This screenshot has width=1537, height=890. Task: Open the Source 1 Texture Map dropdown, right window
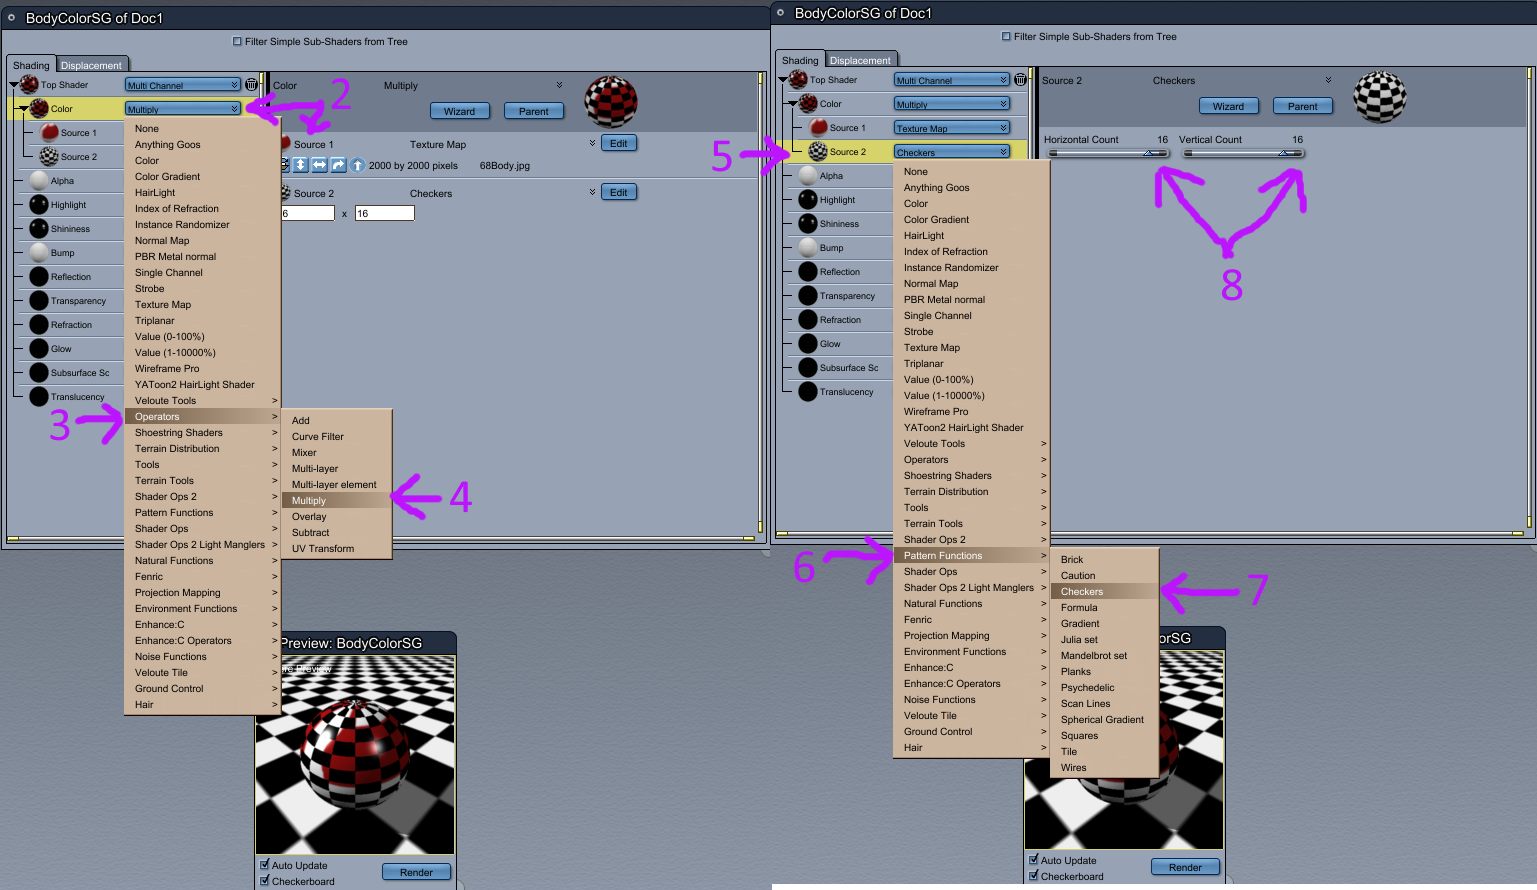click(x=952, y=128)
